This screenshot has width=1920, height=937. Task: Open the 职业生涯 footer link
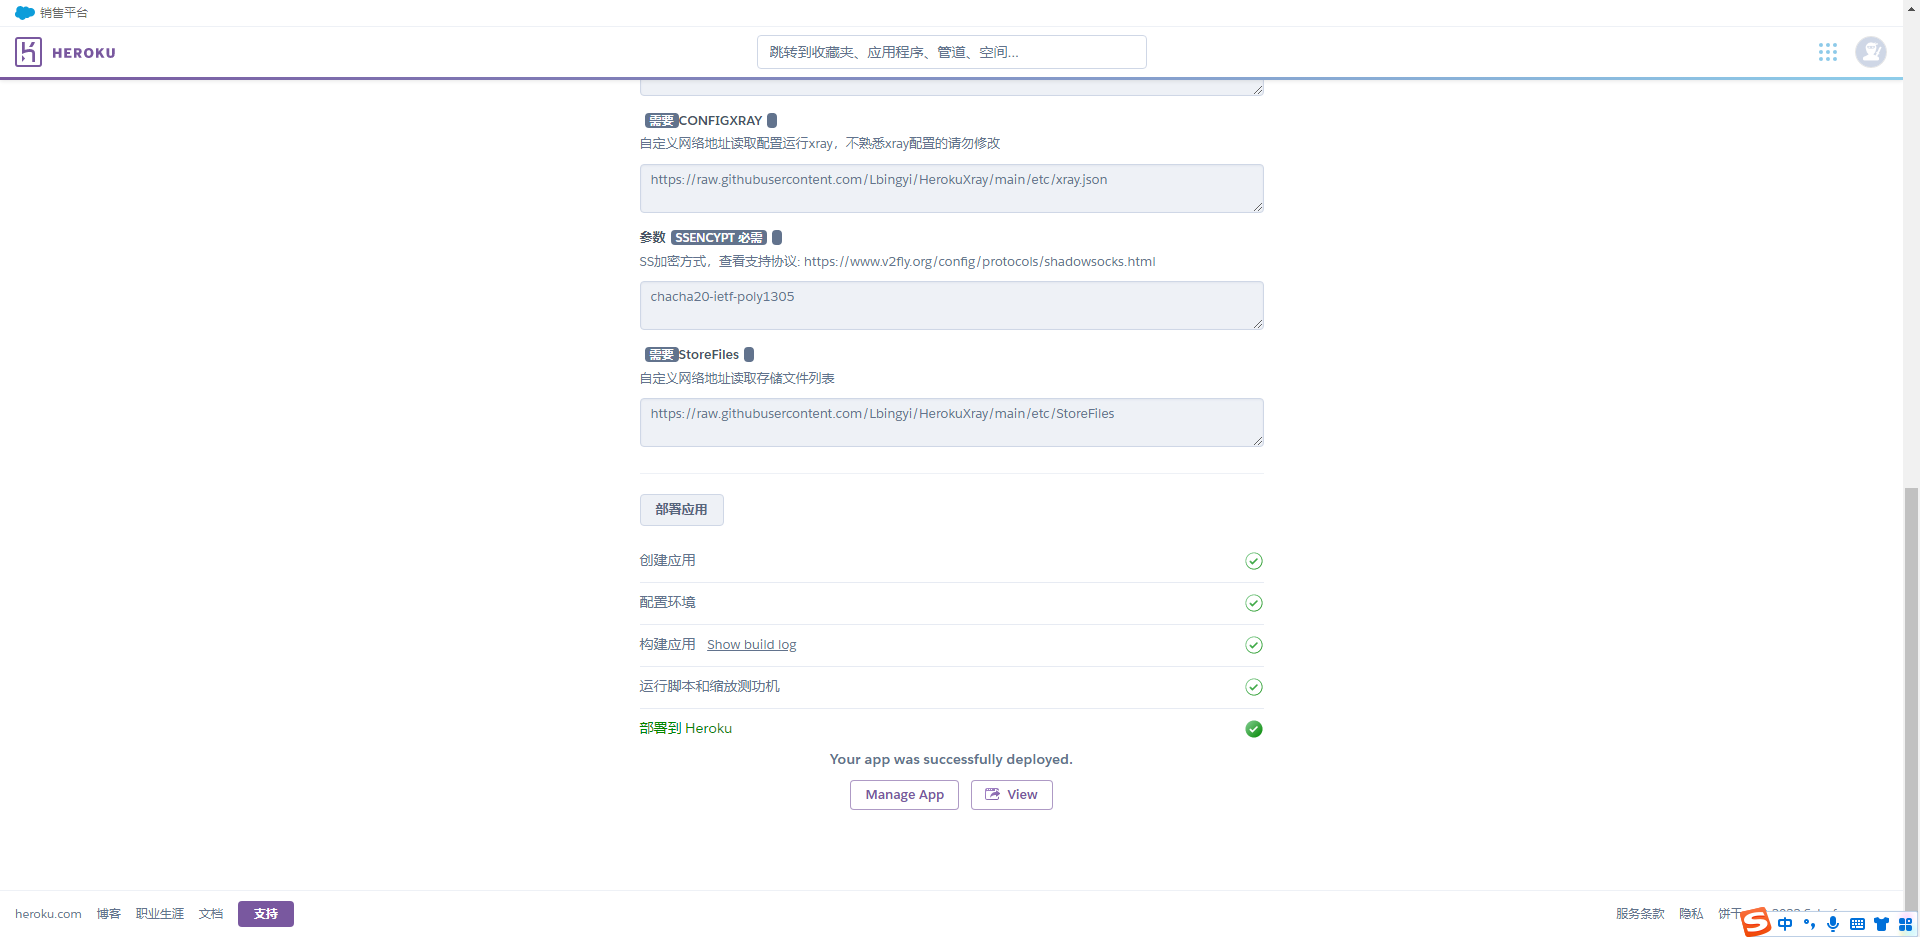(159, 914)
